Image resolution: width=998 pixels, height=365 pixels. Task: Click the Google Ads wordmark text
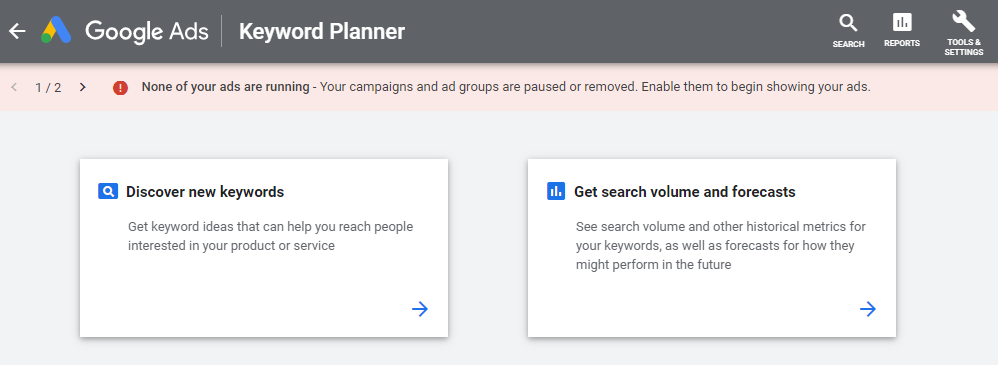[147, 31]
